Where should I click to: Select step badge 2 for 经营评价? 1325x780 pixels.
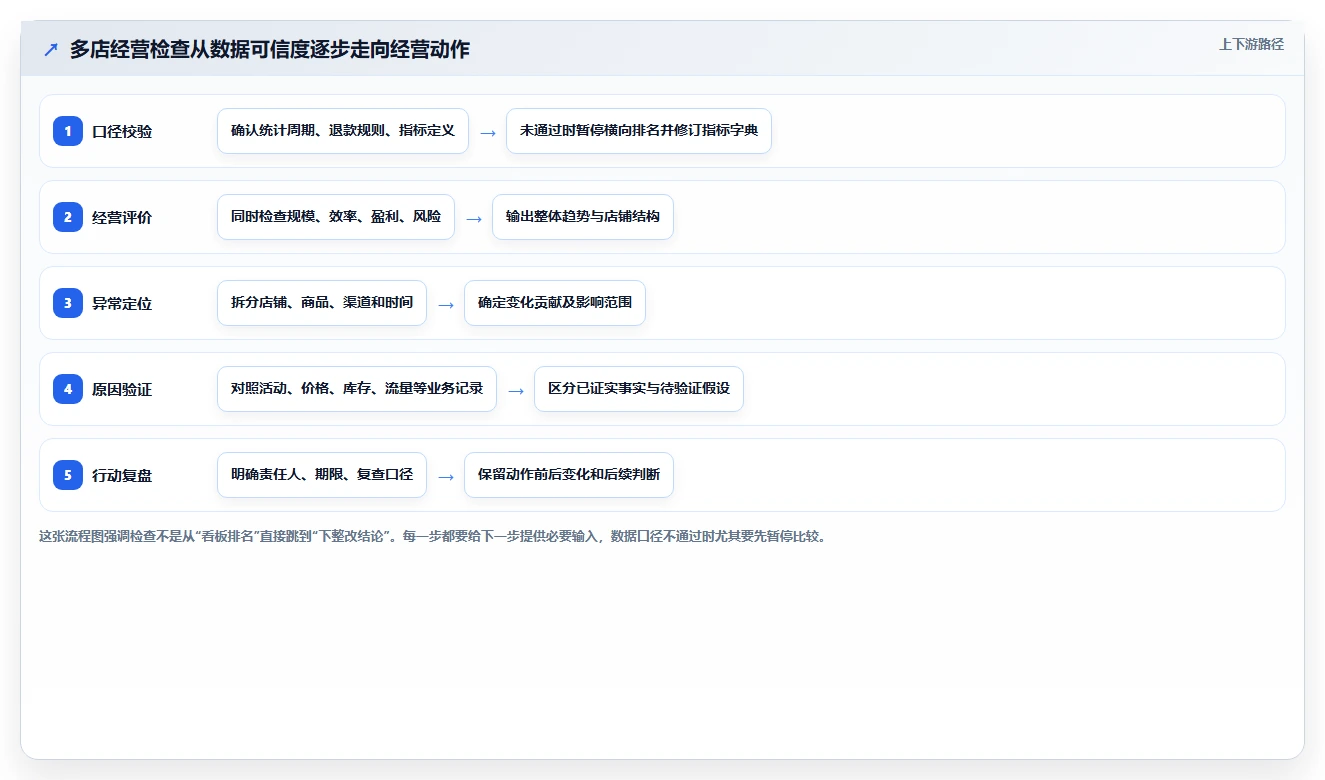[68, 217]
